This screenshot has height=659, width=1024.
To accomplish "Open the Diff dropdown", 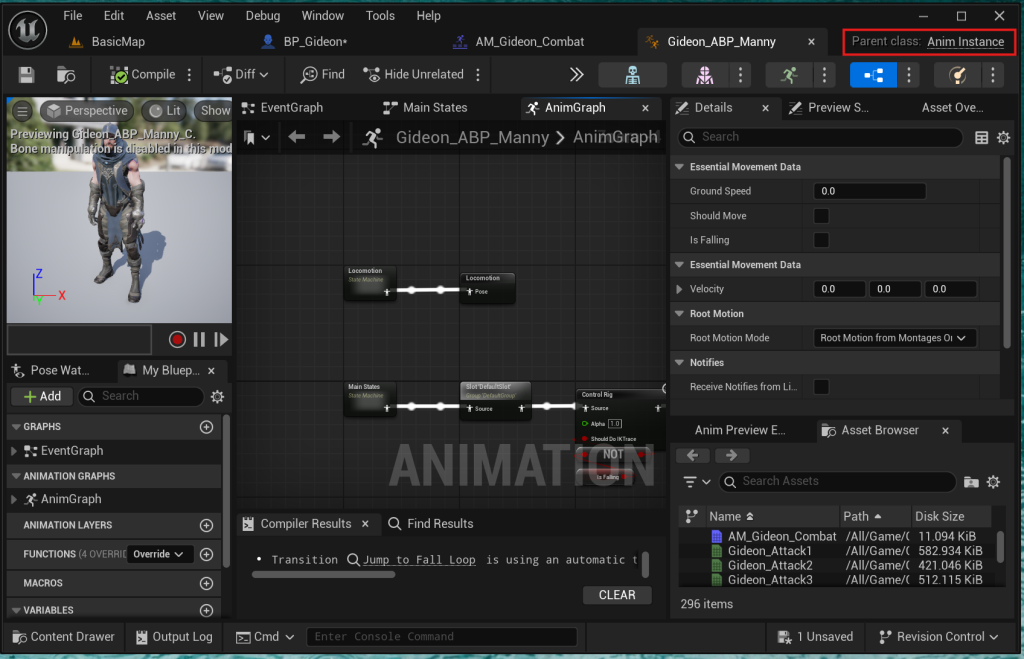I will (241, 74).
